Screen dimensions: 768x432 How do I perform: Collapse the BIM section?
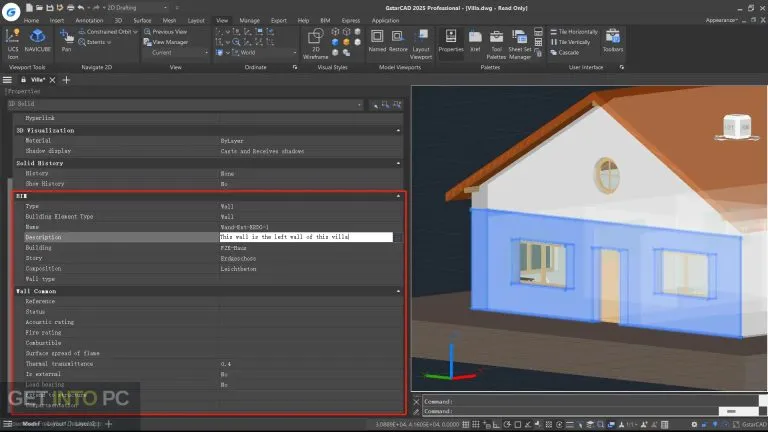398,196
